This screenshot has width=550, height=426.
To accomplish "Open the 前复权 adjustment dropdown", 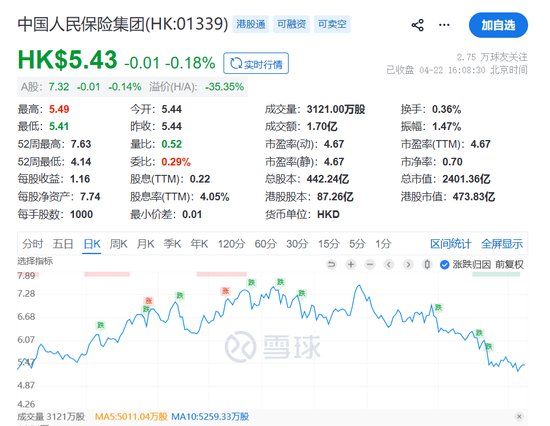I will (x=509, y=265).
